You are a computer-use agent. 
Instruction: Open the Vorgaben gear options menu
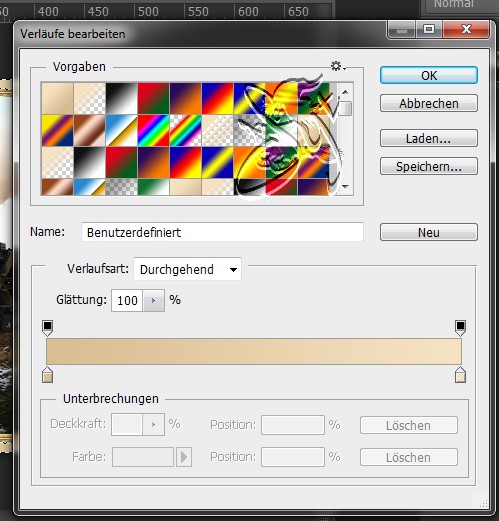[338, 66]
